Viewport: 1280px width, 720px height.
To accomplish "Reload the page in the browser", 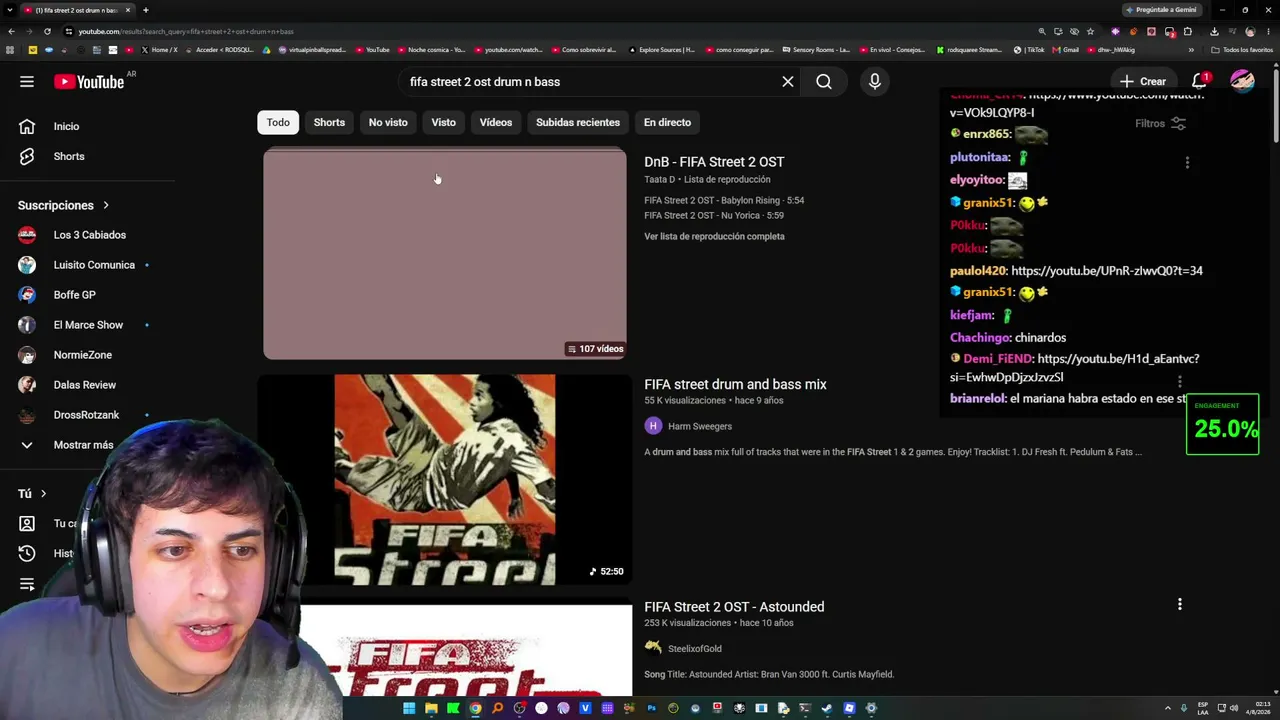I will [47, 31].
